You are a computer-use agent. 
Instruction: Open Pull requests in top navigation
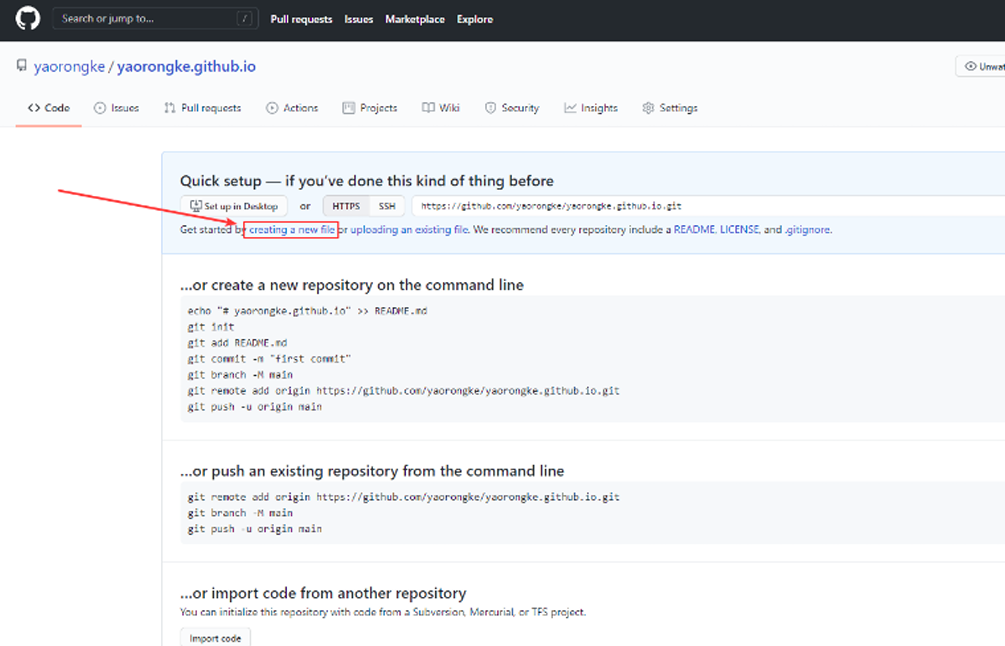pos(301,19)
